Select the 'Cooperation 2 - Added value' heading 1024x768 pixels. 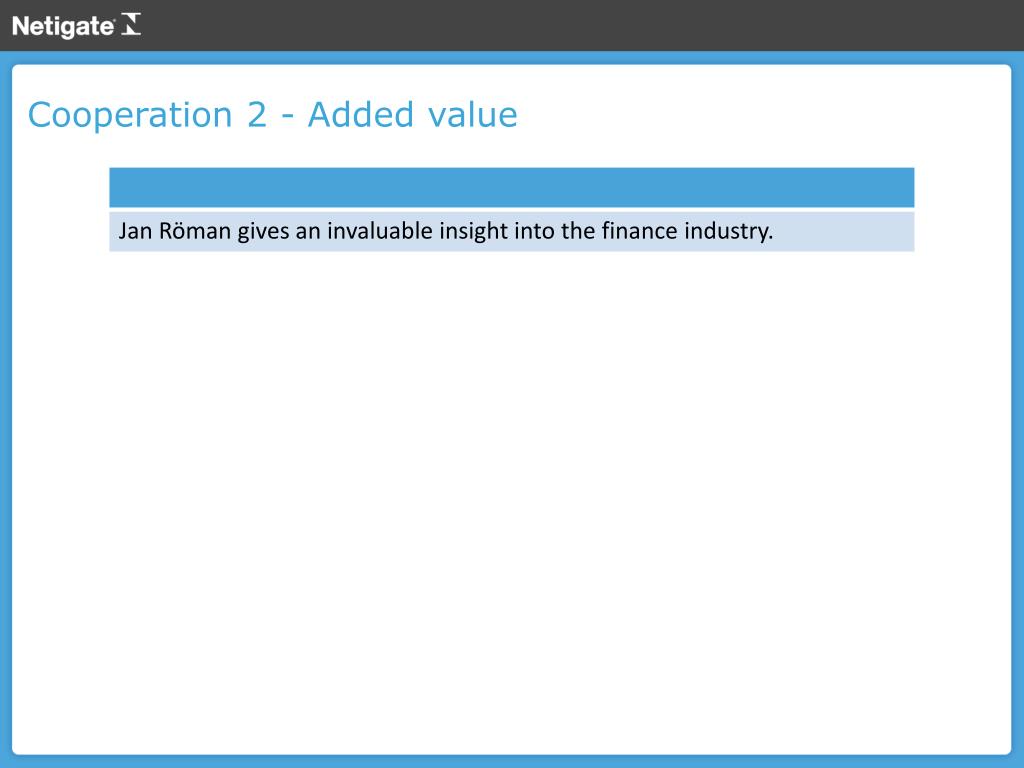click(x=272, y=115)
